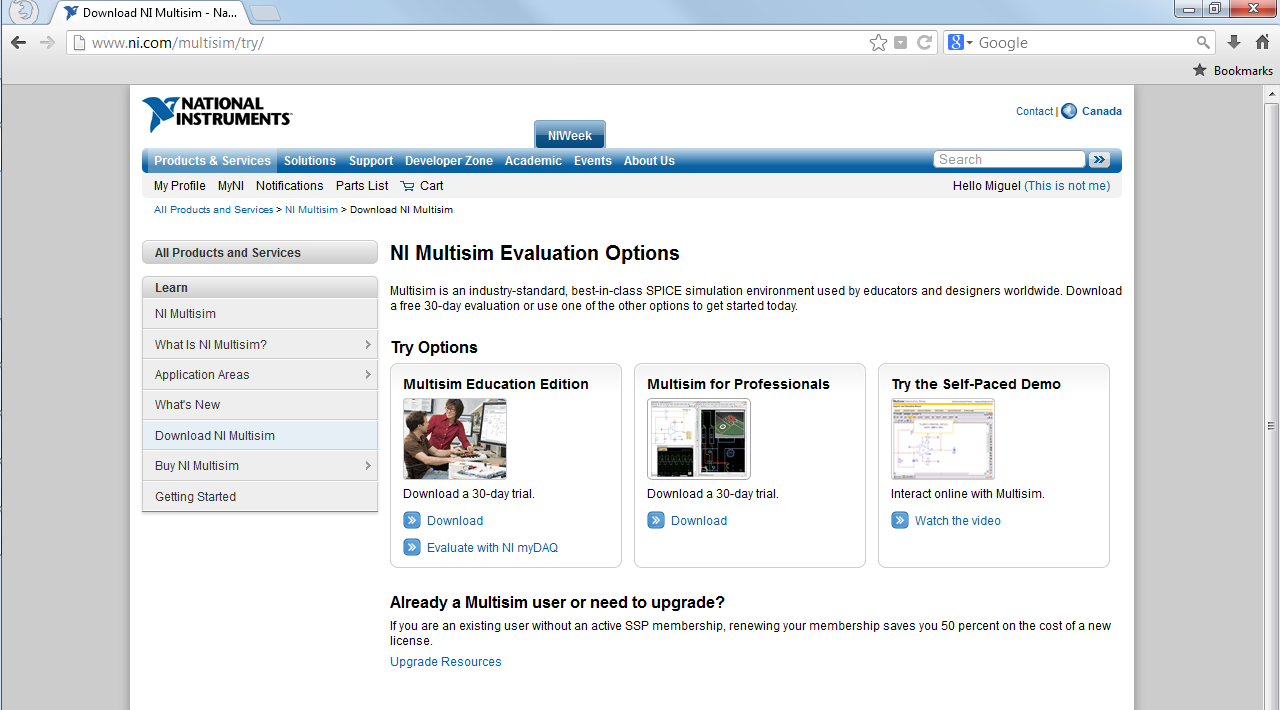Image resolution: width=1280 pixels, height=710 pixels.
Task: Bookmark this page with the star icon
Action: coord(878,42)
